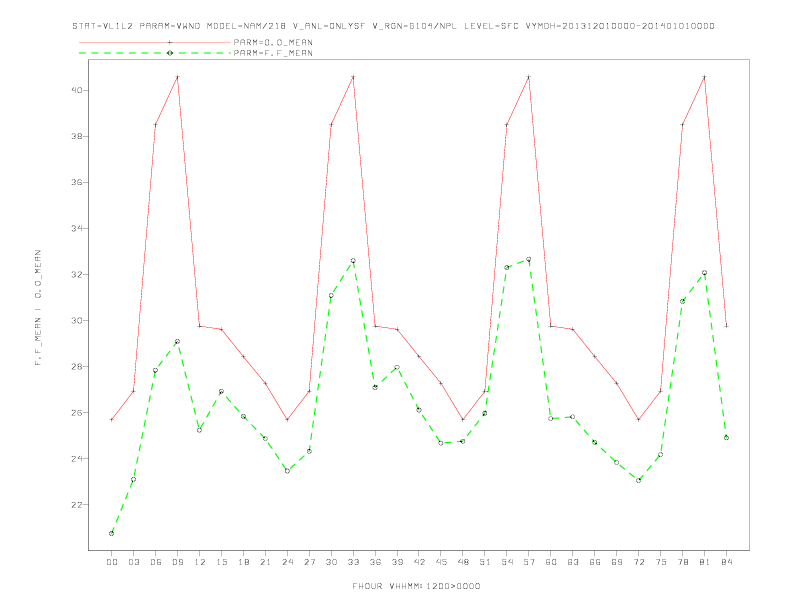792x612 pixels.
Task: Select the red solid legend line sample
Action: tap(155, 42)
